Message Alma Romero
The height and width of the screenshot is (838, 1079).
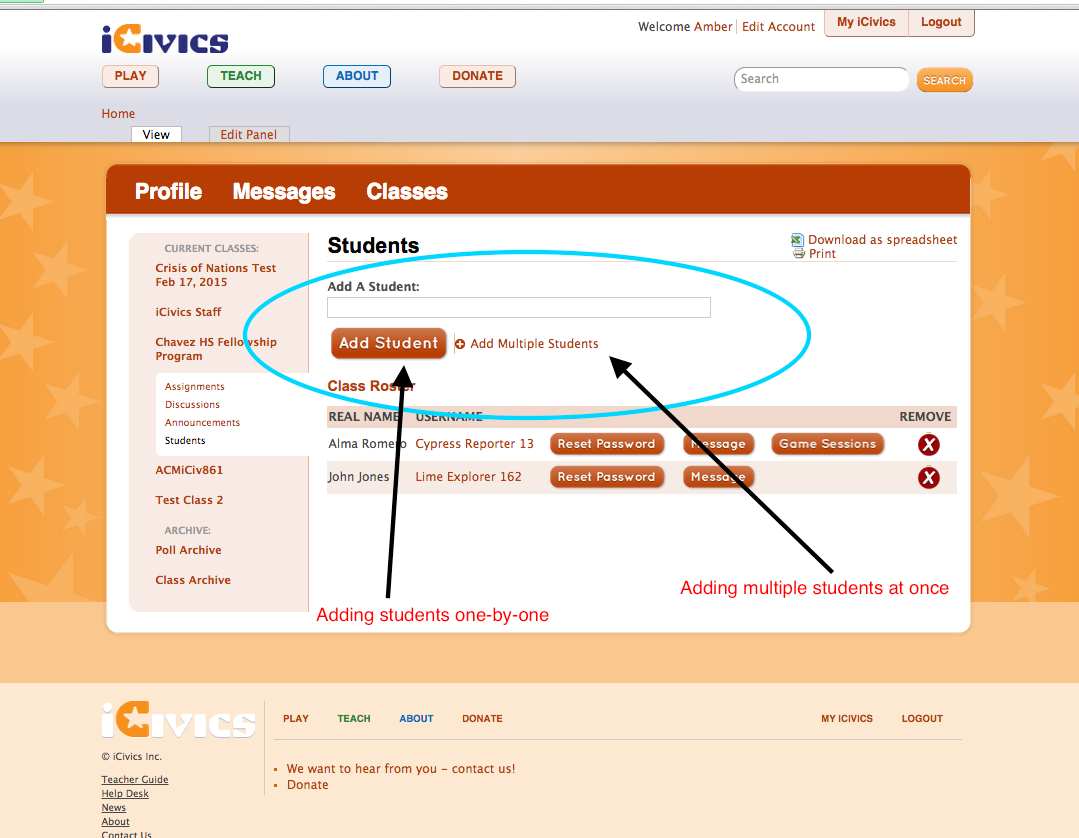[x=718, y=444]
